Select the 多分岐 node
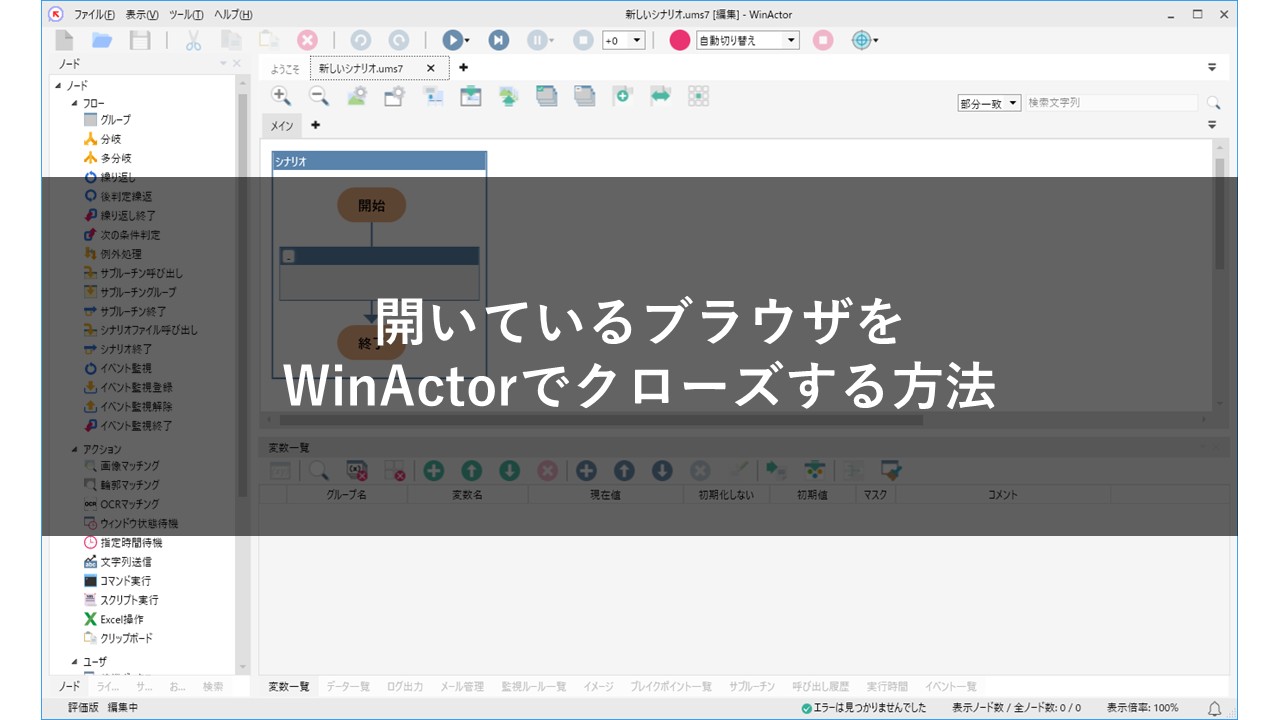 click(107, 158)
